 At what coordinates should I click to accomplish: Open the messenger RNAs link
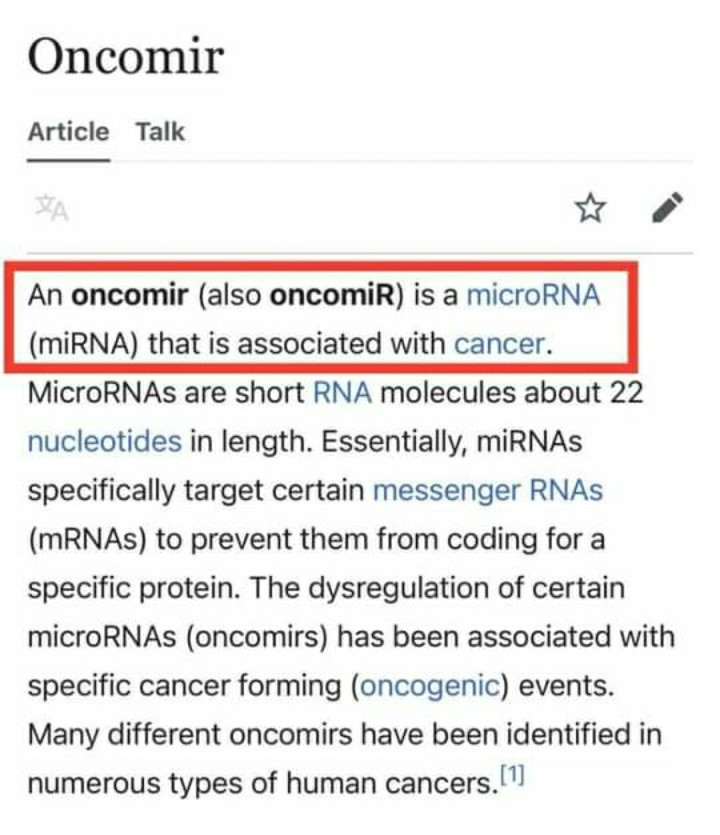487,490
